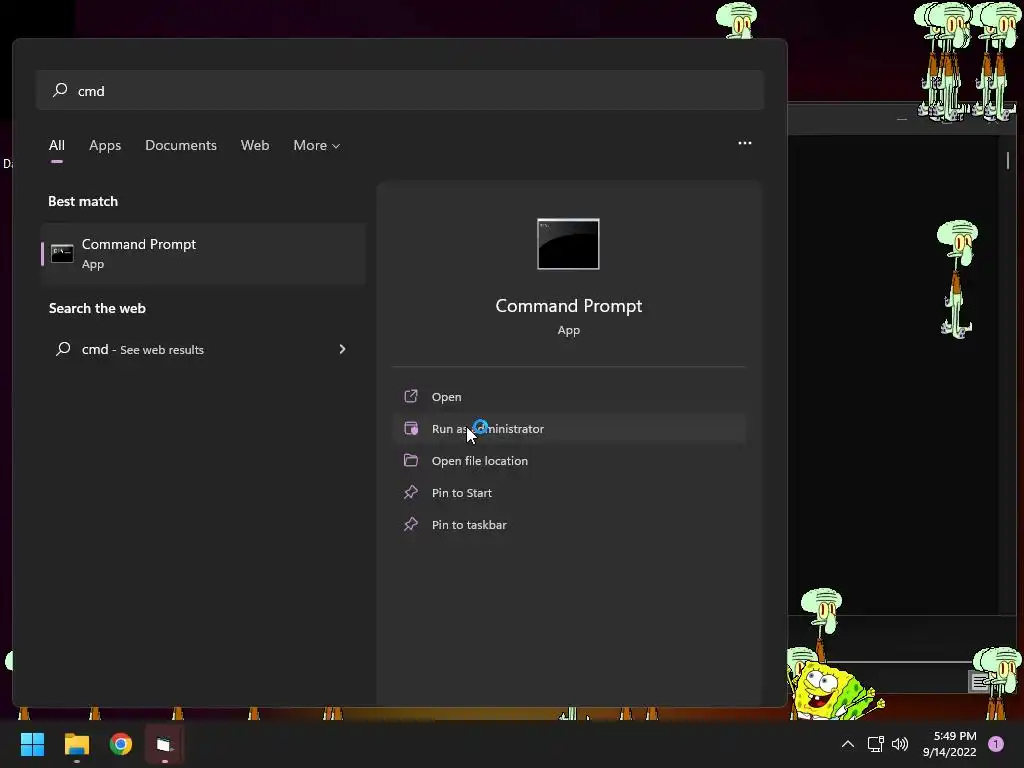Open the notification count badge
Screen dimensions: 1024x768
click(x=996, y=744)
